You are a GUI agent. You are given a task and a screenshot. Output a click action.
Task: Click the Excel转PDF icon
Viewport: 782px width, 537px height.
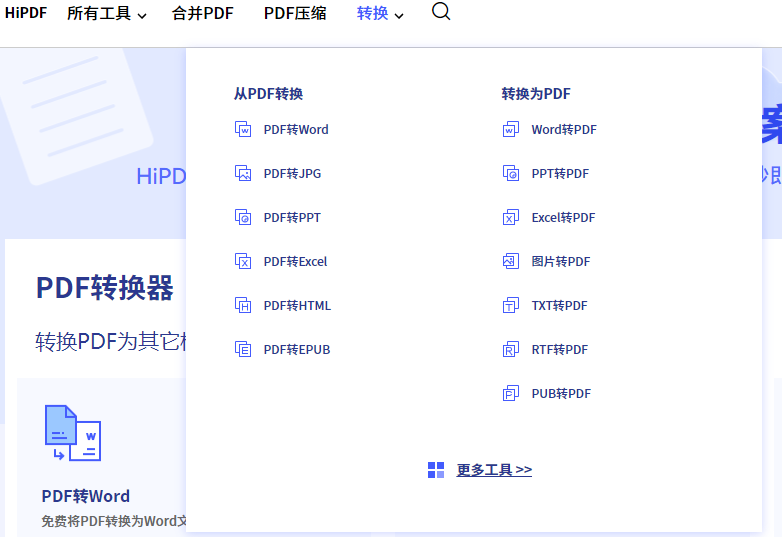(511, 217)
